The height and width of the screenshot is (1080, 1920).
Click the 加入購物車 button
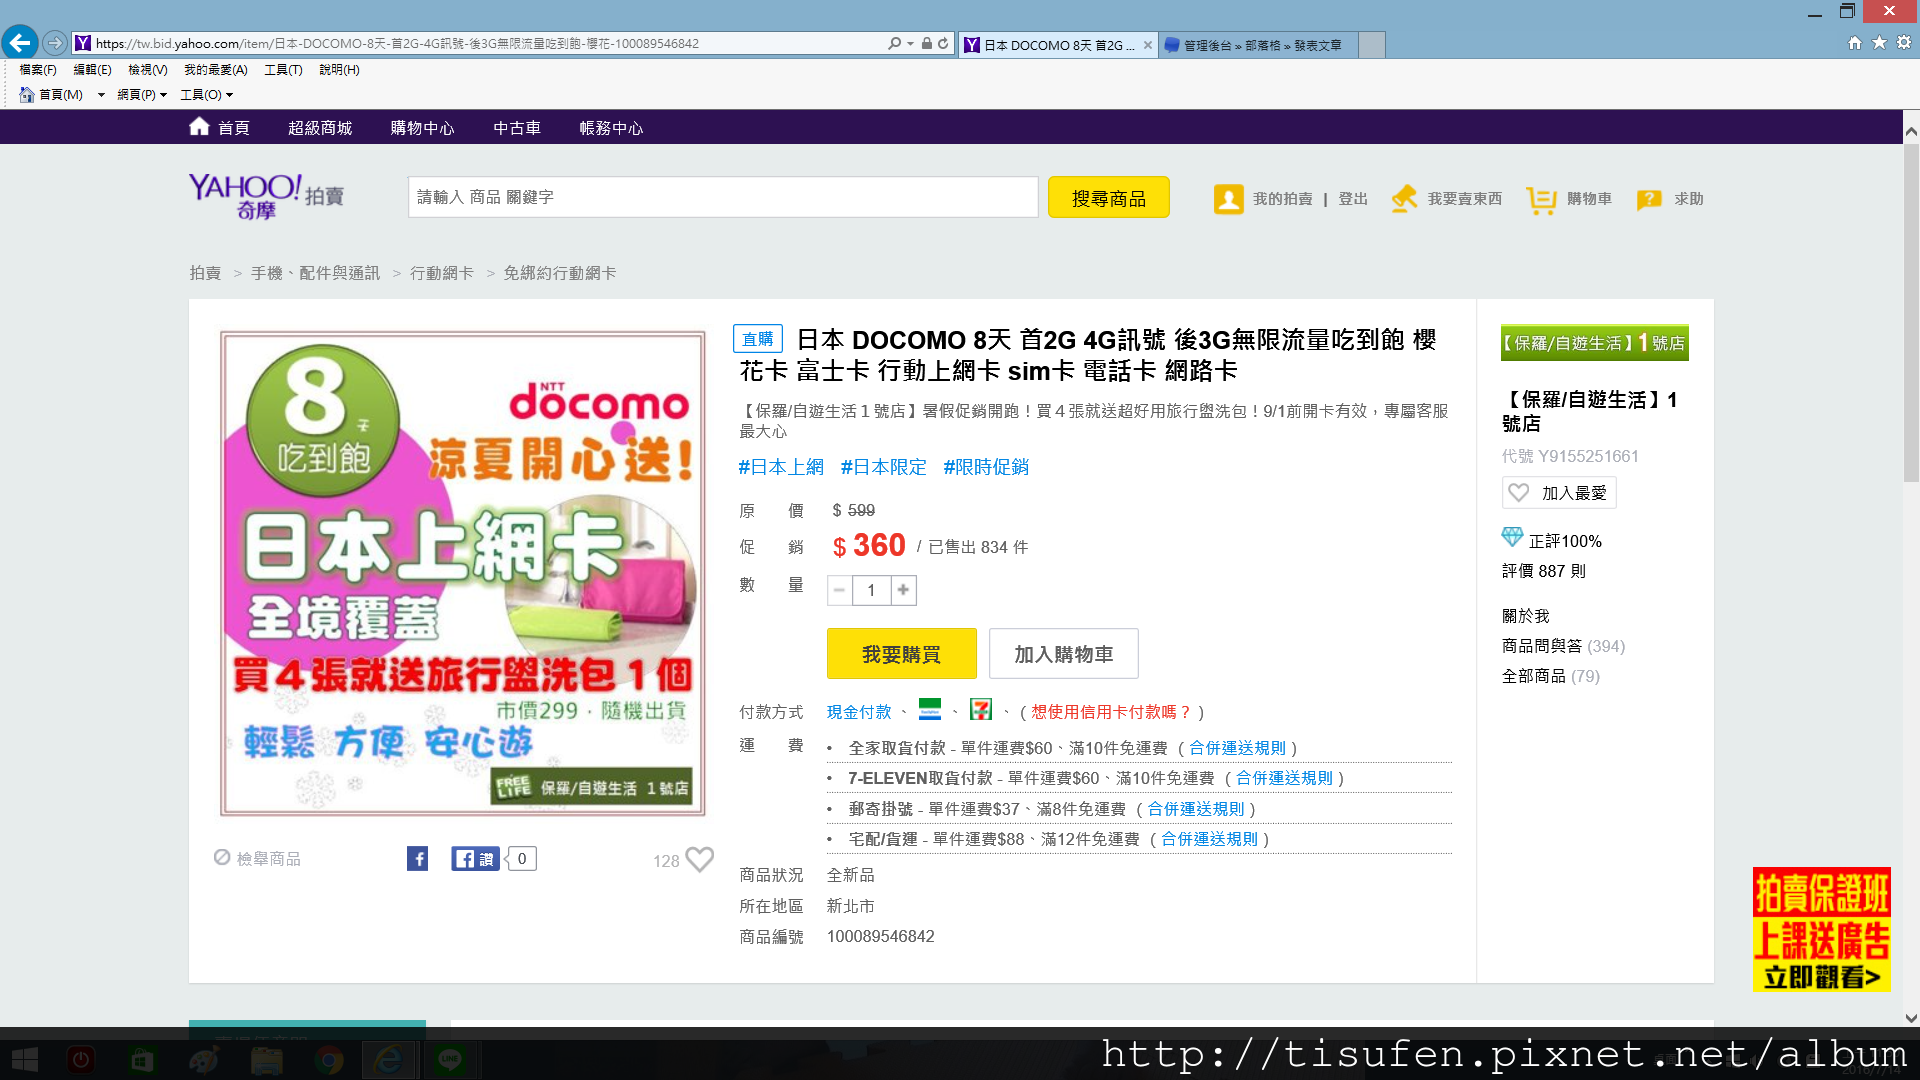click(x=1063, y=654)
